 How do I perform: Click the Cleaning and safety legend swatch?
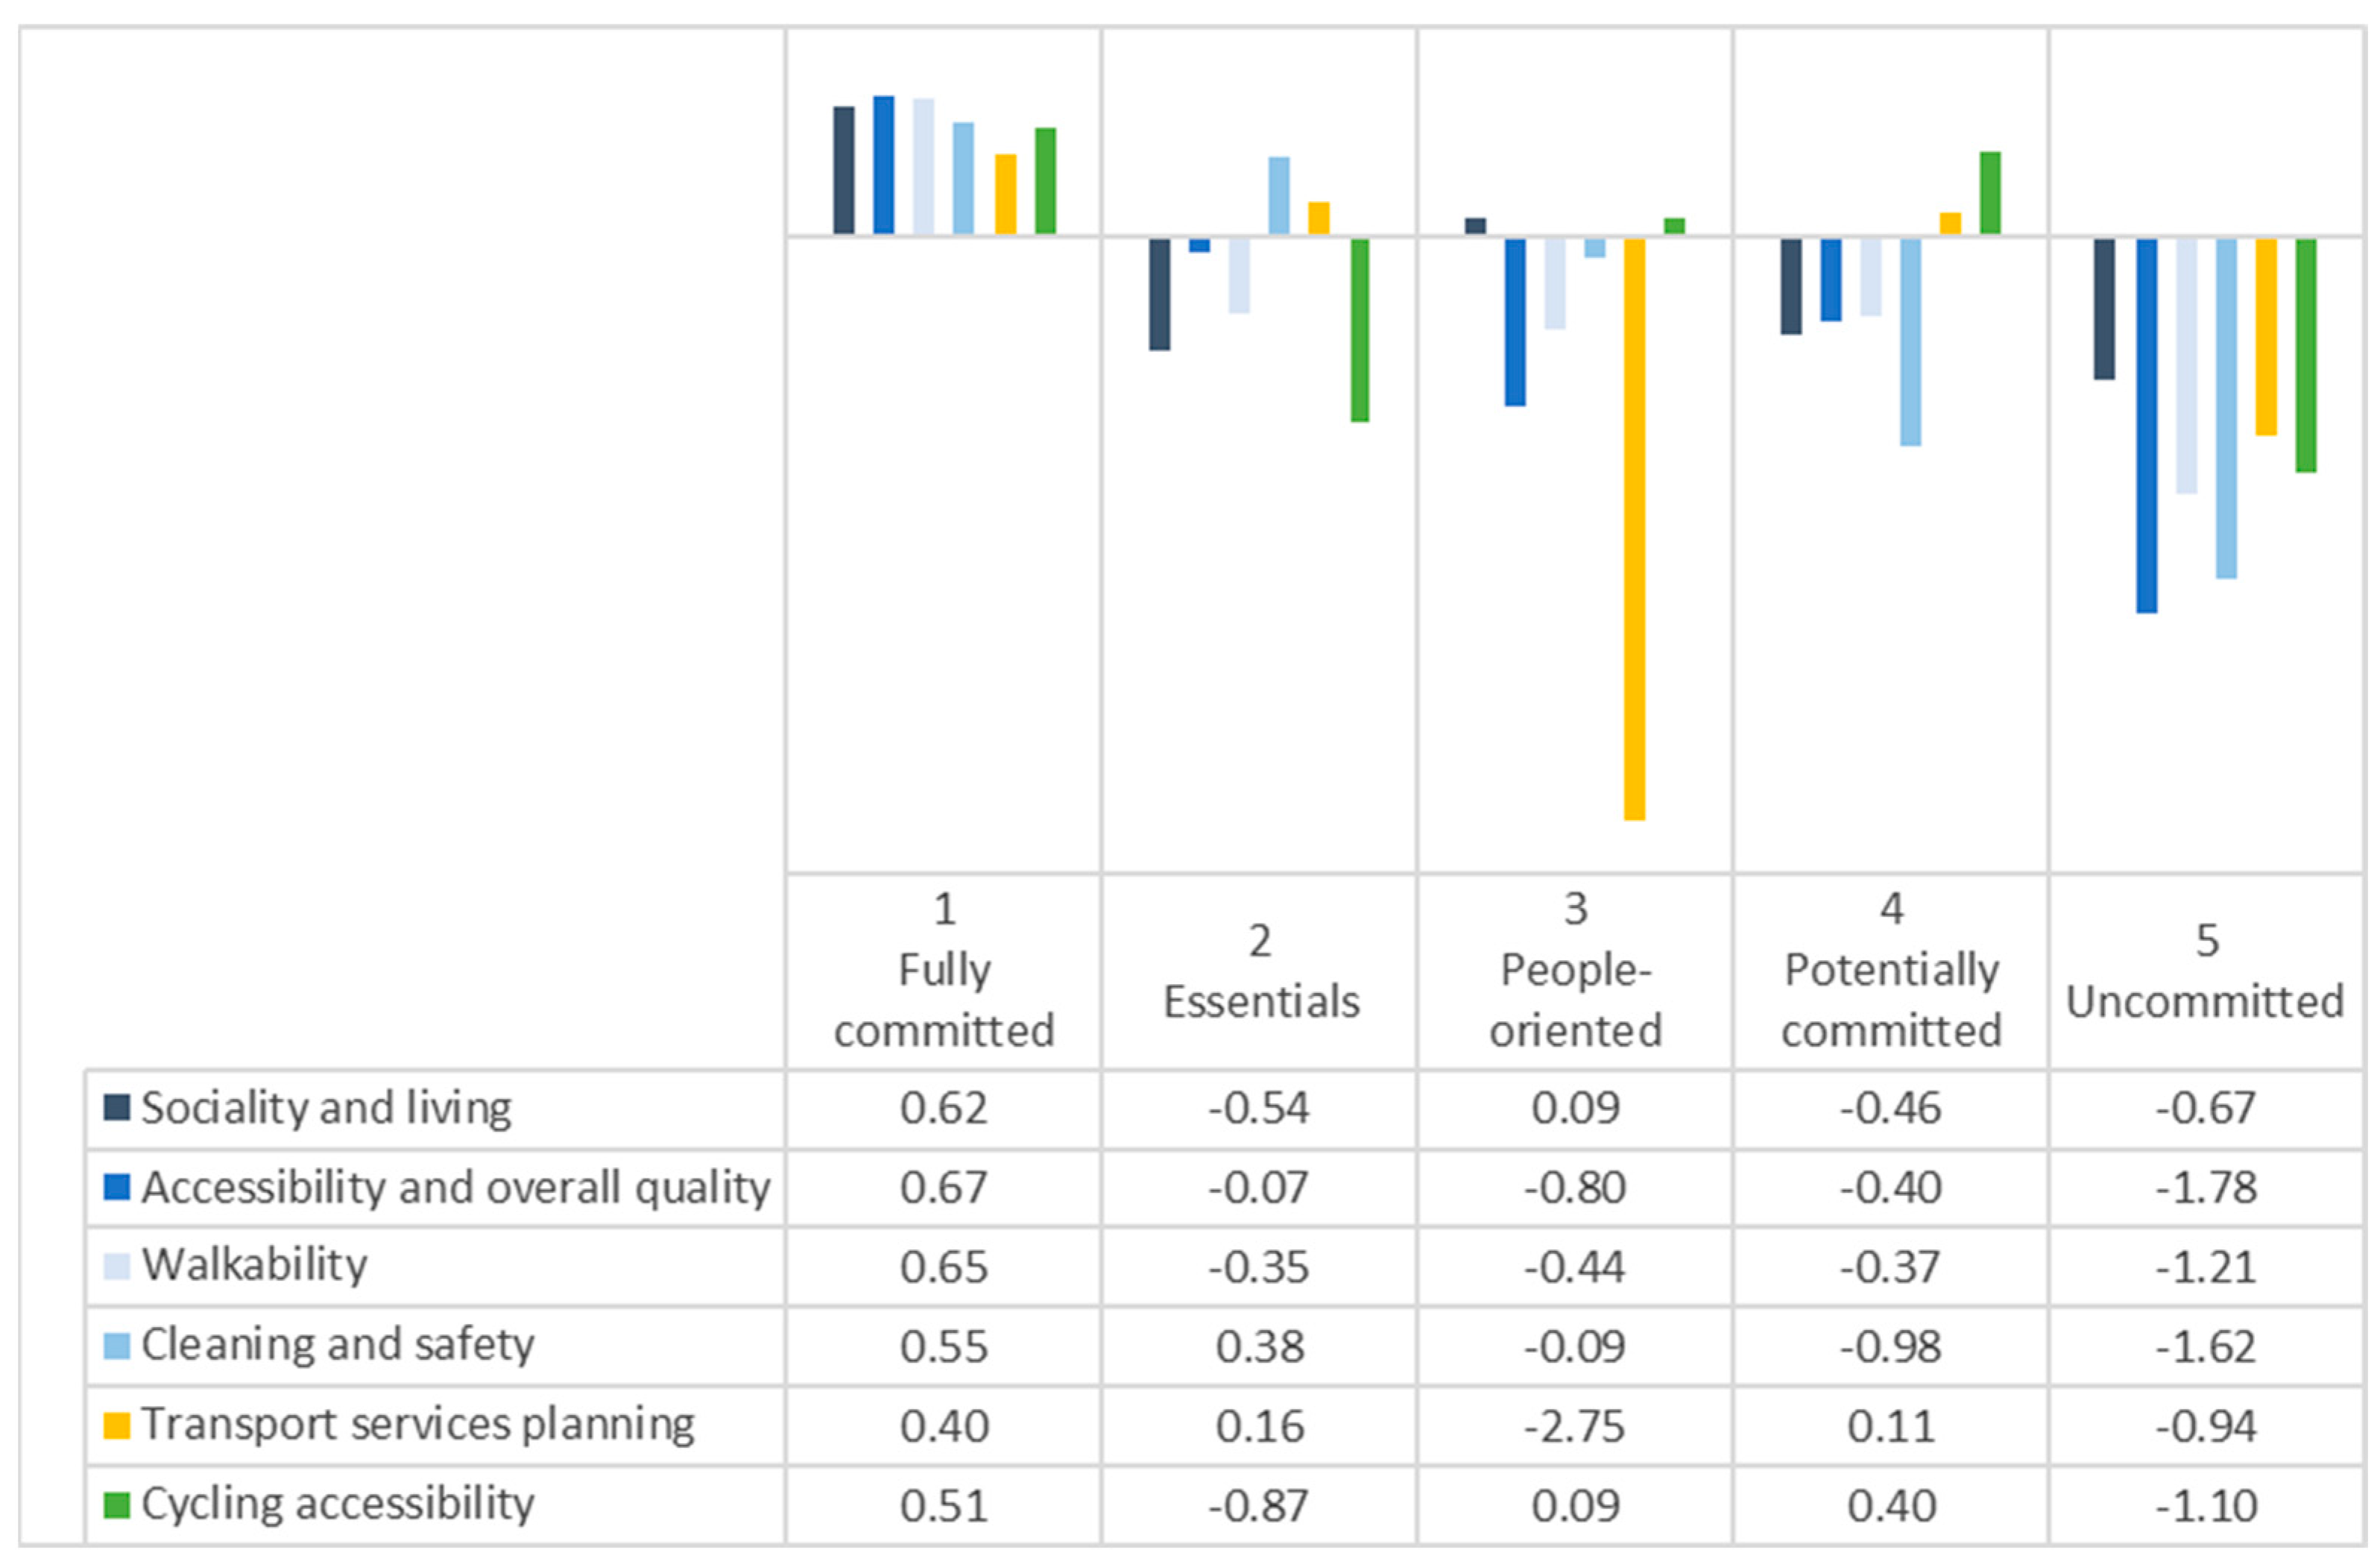pyautogui.click(x=117, y=1345)
